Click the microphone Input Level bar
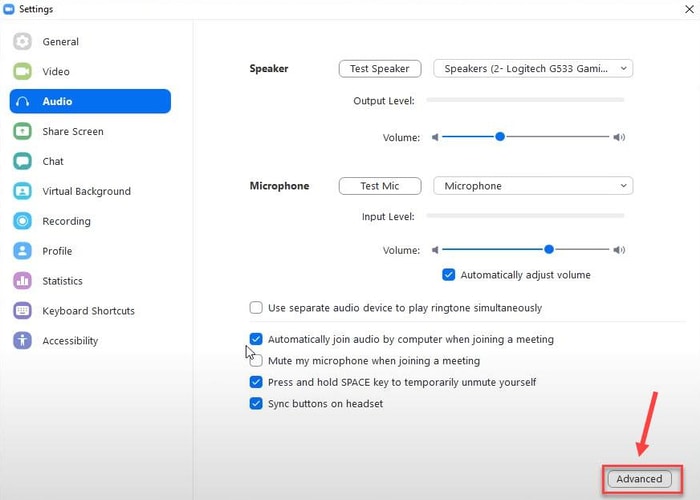The width and height of the screenshot is (700, 500). pos(525,216)
